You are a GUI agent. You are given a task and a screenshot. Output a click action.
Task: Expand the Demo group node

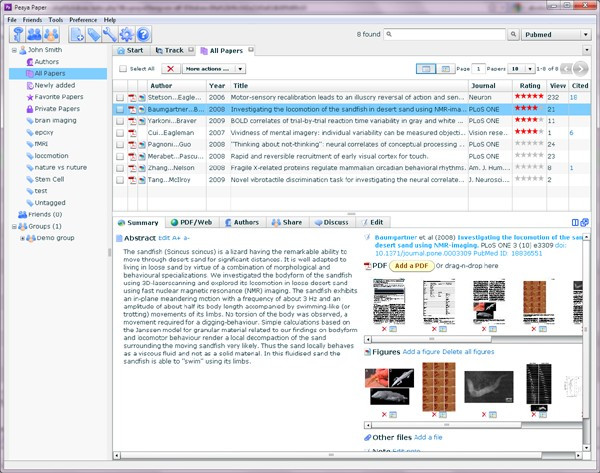22,238
